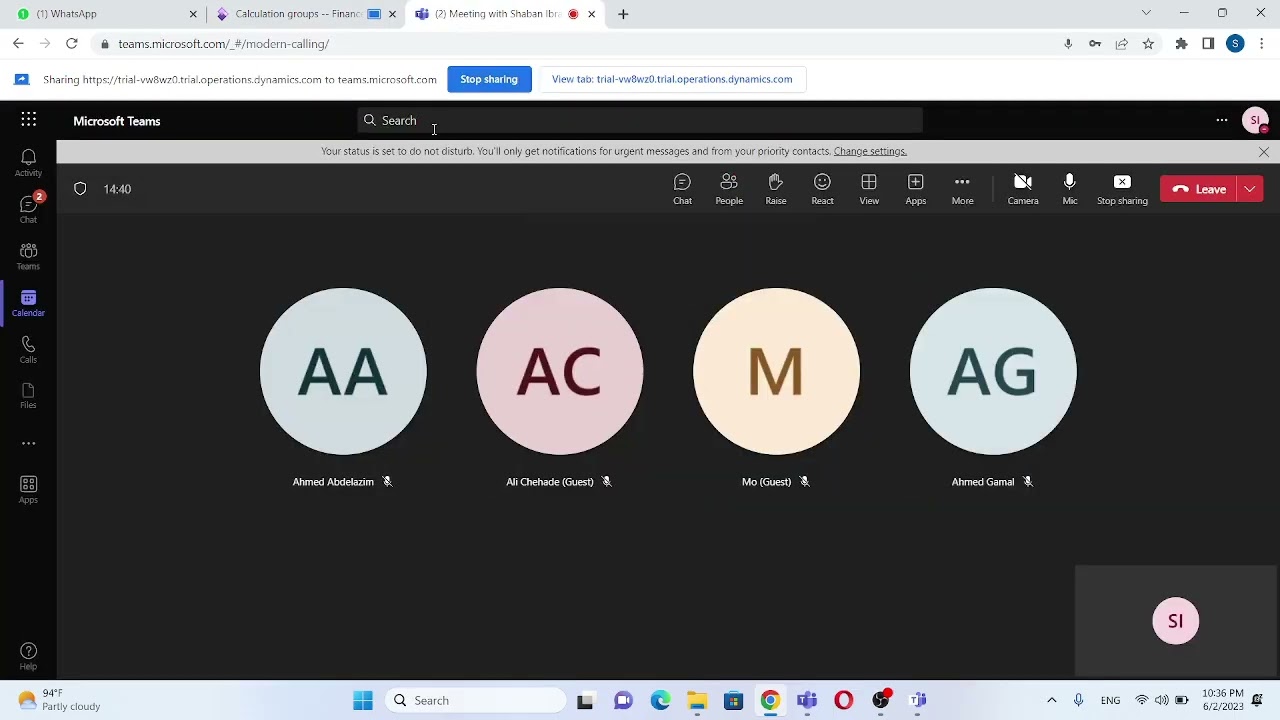Show the People participants panel
Screen dimensions: 1280x720
pos(729,189)
